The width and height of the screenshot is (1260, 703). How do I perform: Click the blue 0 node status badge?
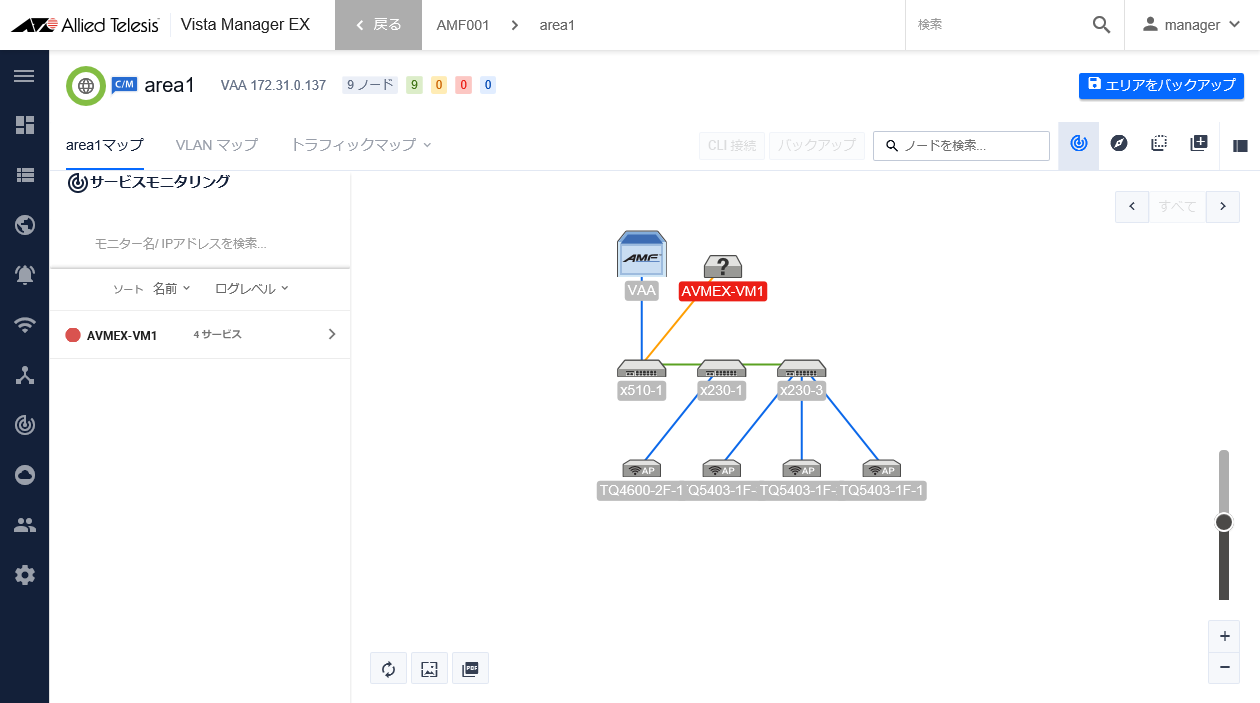click(488, 85)
